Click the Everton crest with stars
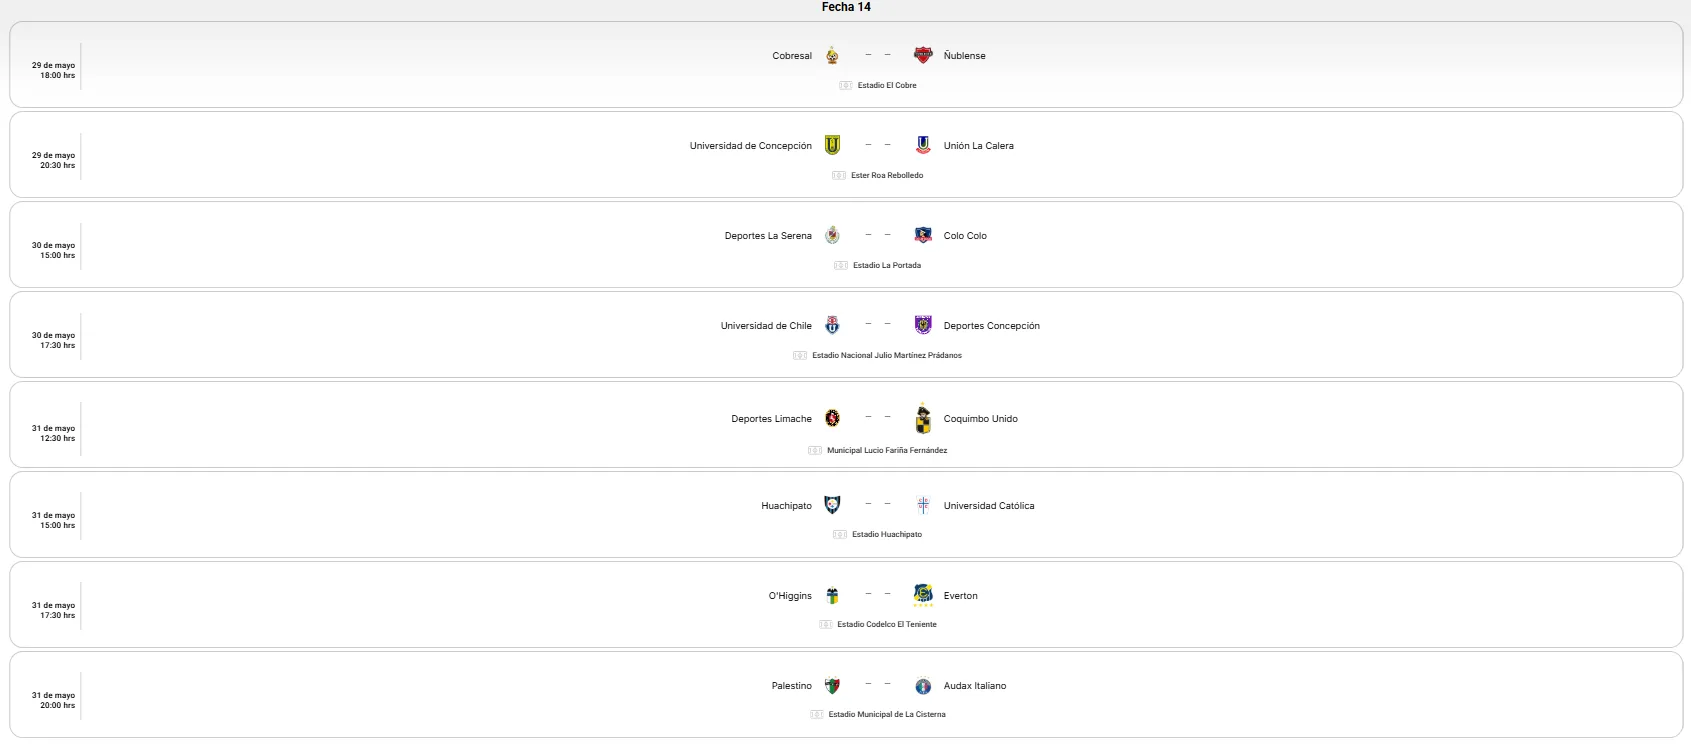The width and height of the screenshot is (1691, 745). point(923,595)
